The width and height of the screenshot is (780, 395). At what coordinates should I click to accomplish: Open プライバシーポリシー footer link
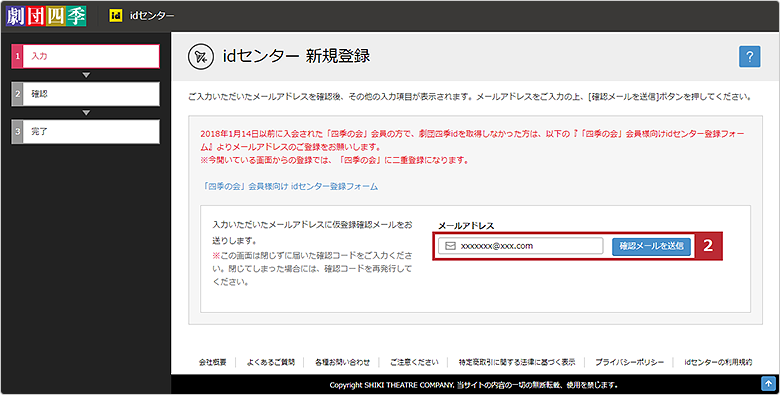(629, 362)
